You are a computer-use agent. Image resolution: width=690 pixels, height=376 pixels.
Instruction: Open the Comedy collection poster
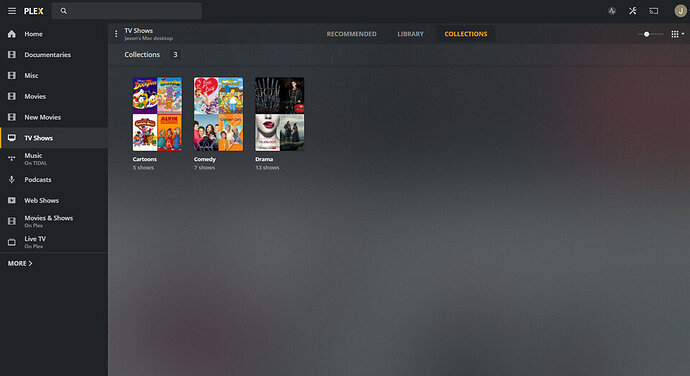218,114
